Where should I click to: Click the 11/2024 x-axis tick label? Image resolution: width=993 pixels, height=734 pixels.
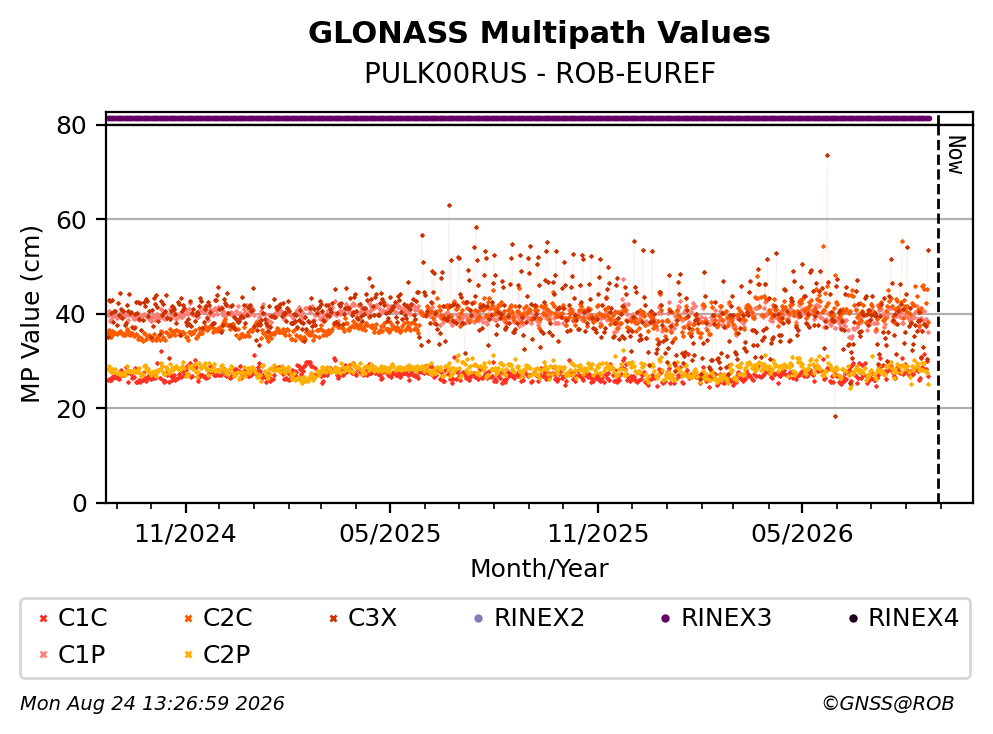tap(186, 534)
